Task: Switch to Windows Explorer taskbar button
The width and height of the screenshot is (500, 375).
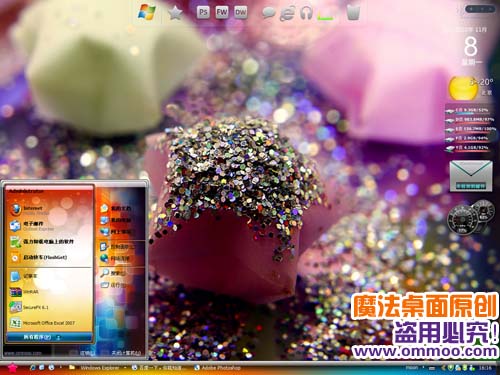Action: (x=95, y=368)
